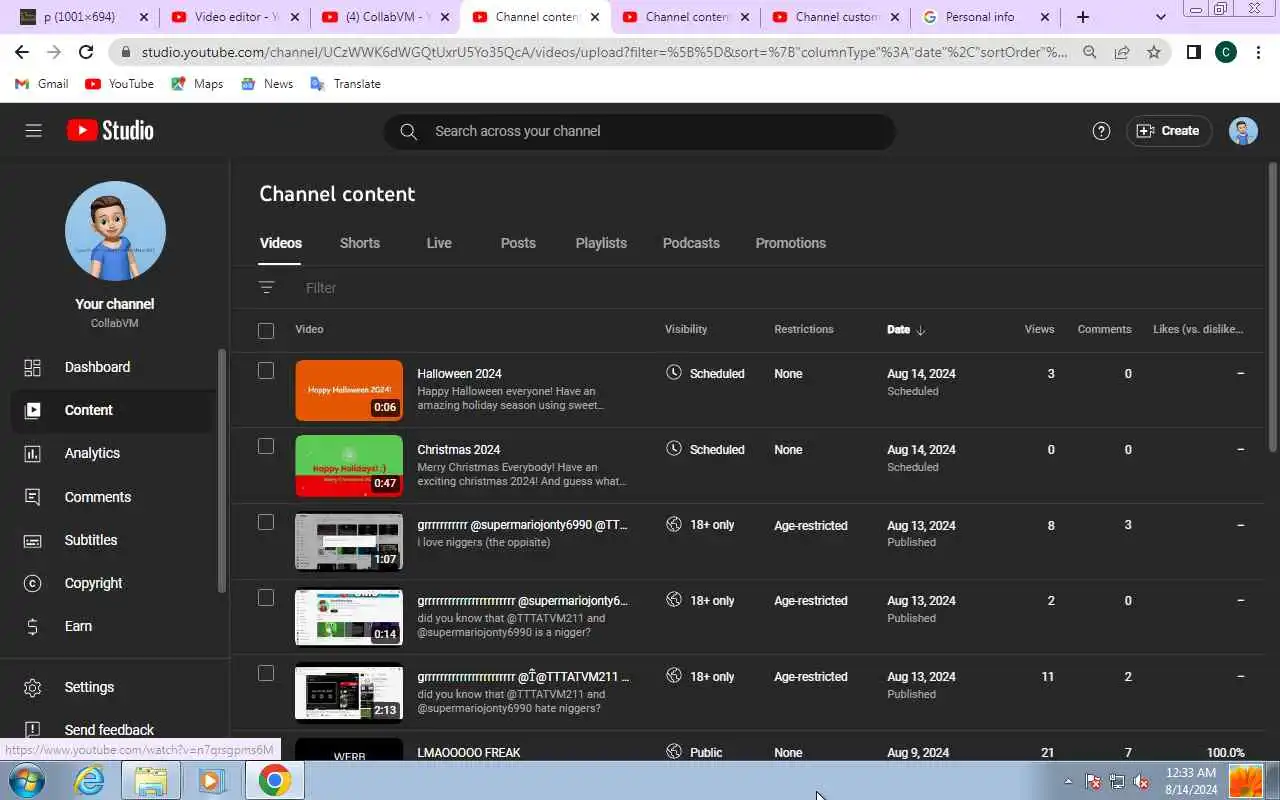Switch to the Podcasts tab
The image size is (1280, 800).
(691, 243)
